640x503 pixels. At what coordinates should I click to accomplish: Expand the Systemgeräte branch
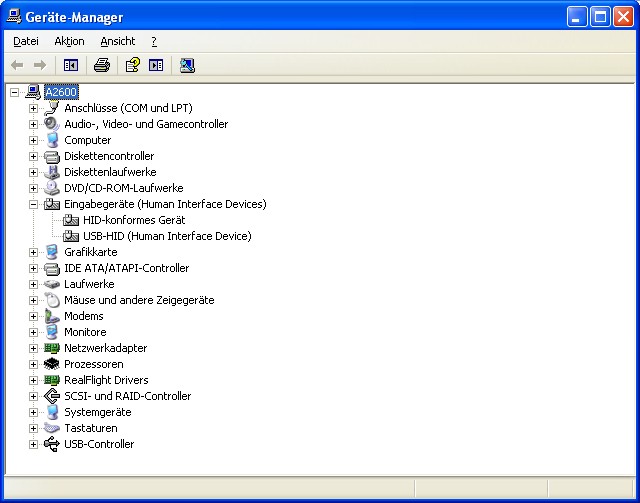(x=33, y=412)
